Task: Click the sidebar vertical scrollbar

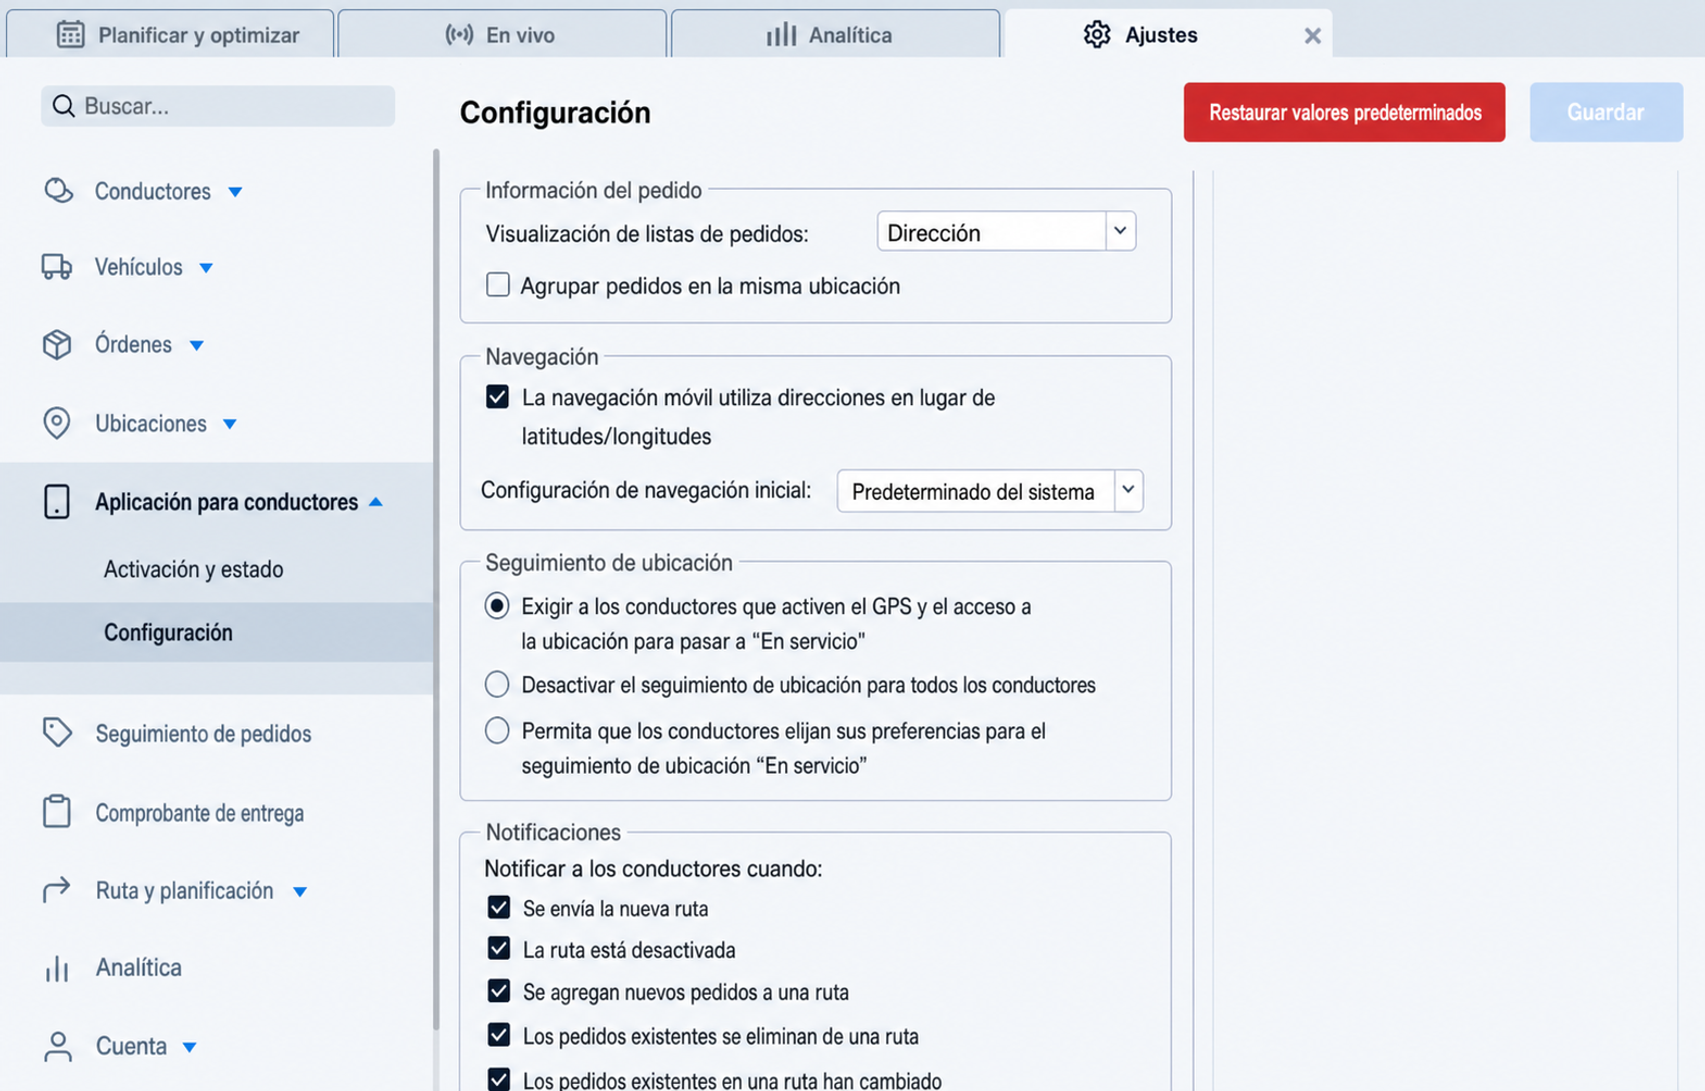Action: pyautogui.click(x=436, y=590)
